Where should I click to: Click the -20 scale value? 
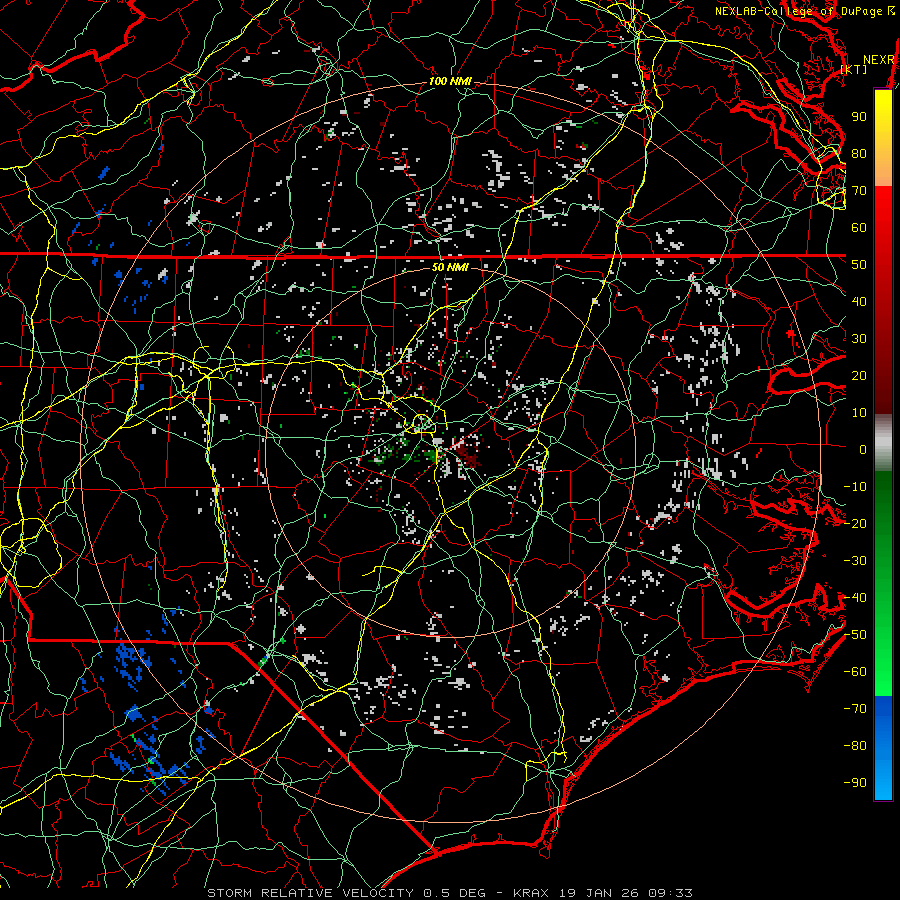[x=855, y=523]
